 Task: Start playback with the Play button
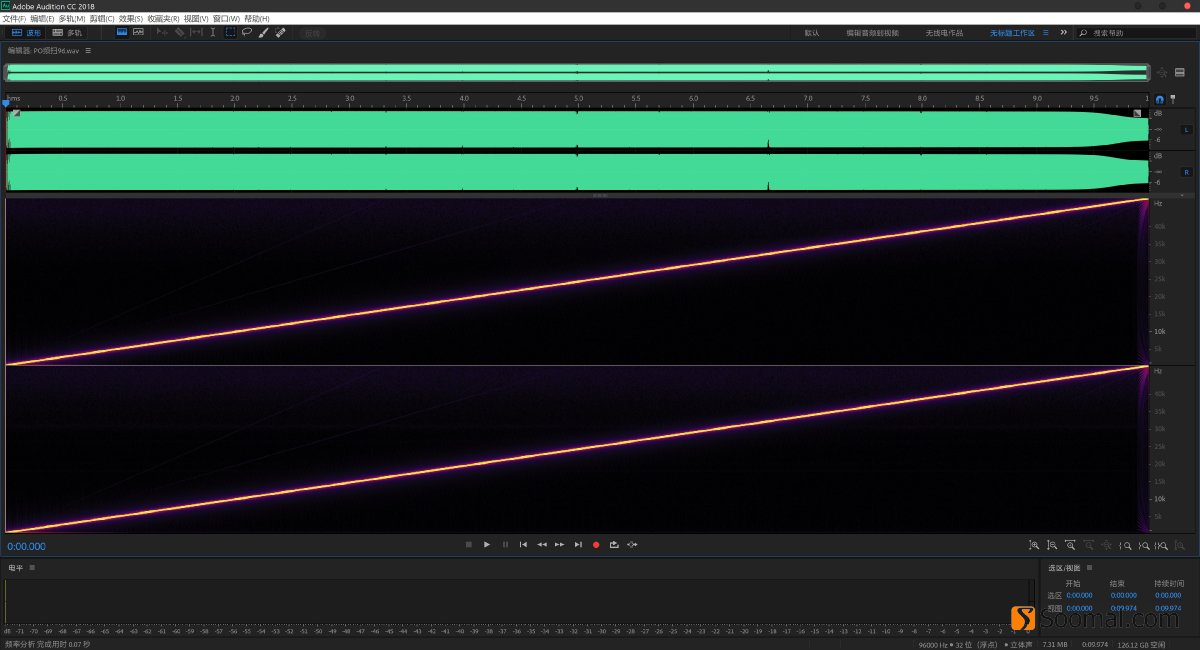pos(487,544)
